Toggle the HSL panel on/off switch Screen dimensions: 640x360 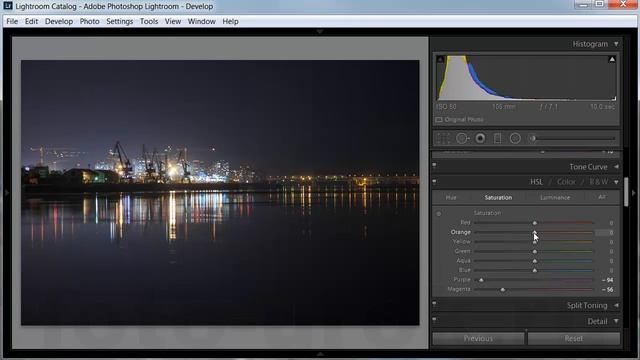434,181
